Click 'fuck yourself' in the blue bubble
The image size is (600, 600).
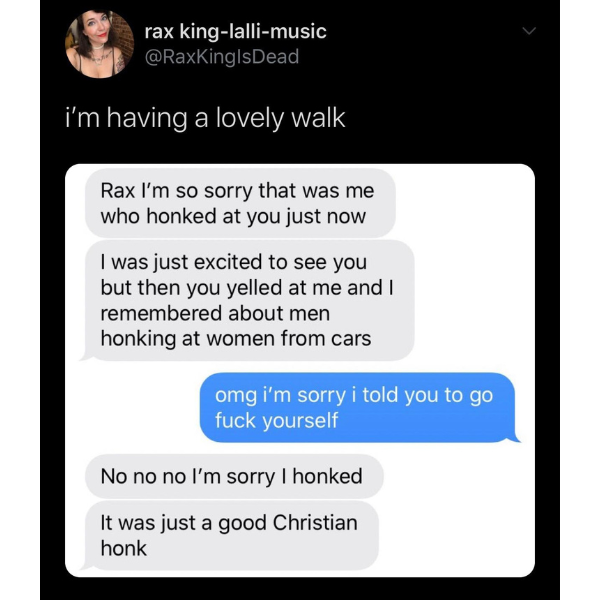pos(276,421)
